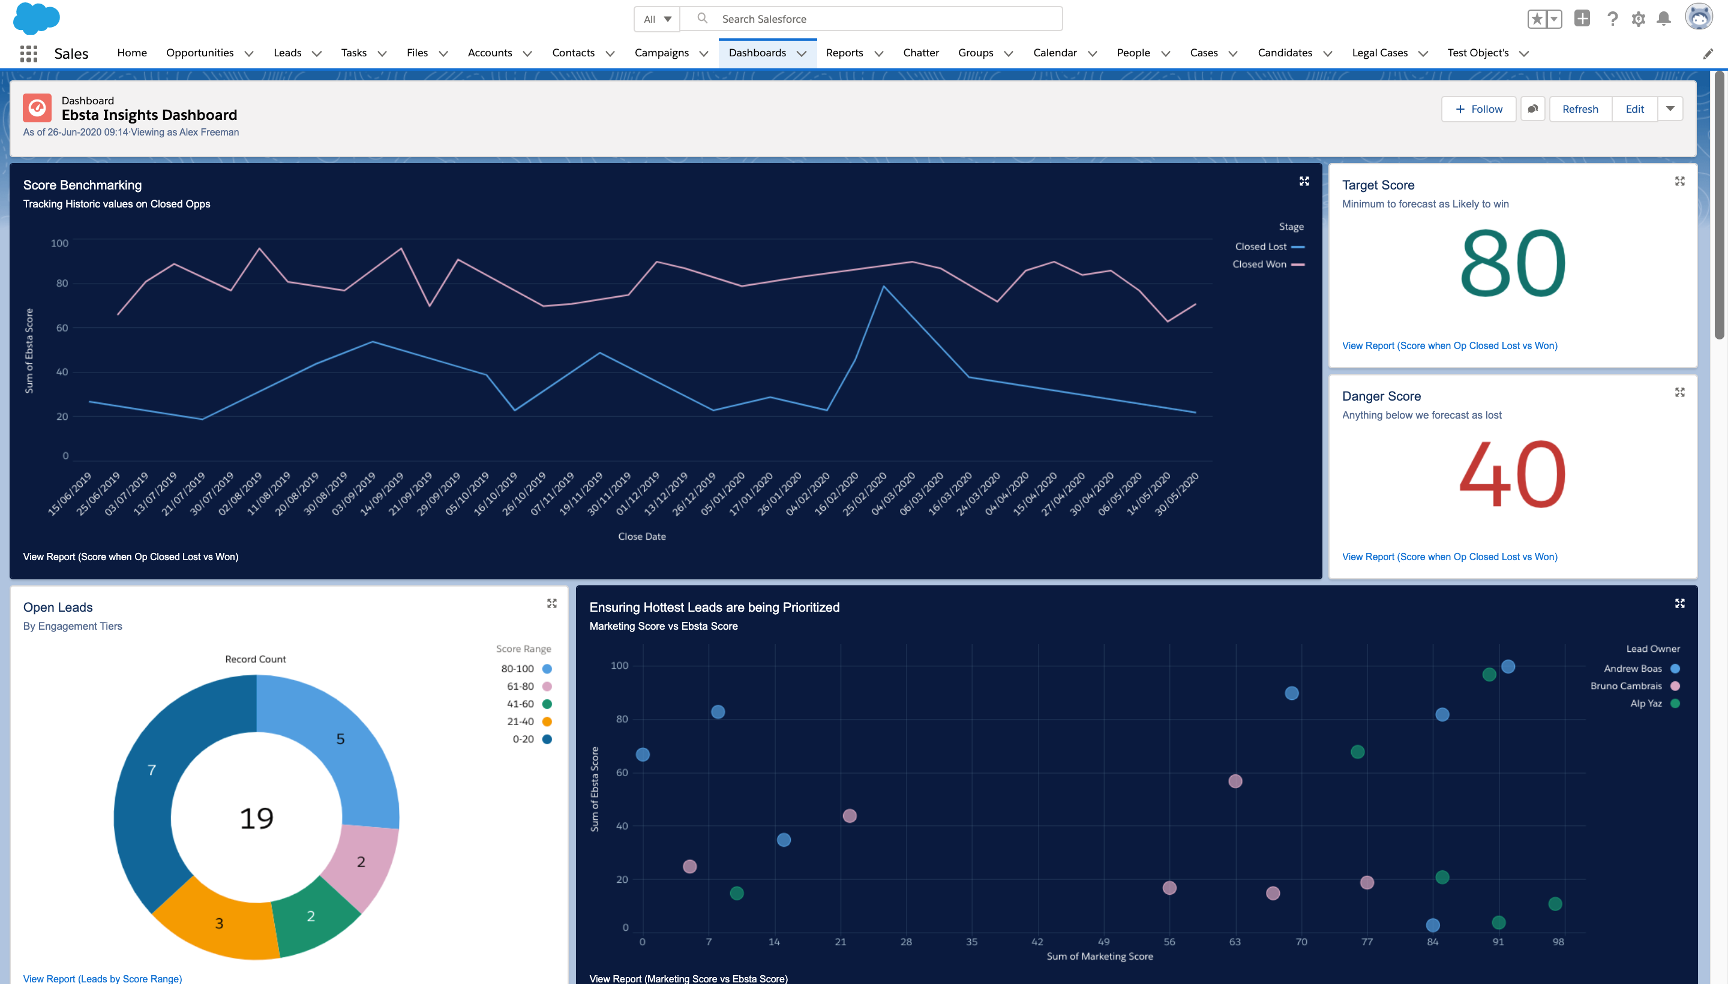The height and width of the screenshot is (984, 1728).
Task: Expand the Danger Score widget
Action: 1680,392
